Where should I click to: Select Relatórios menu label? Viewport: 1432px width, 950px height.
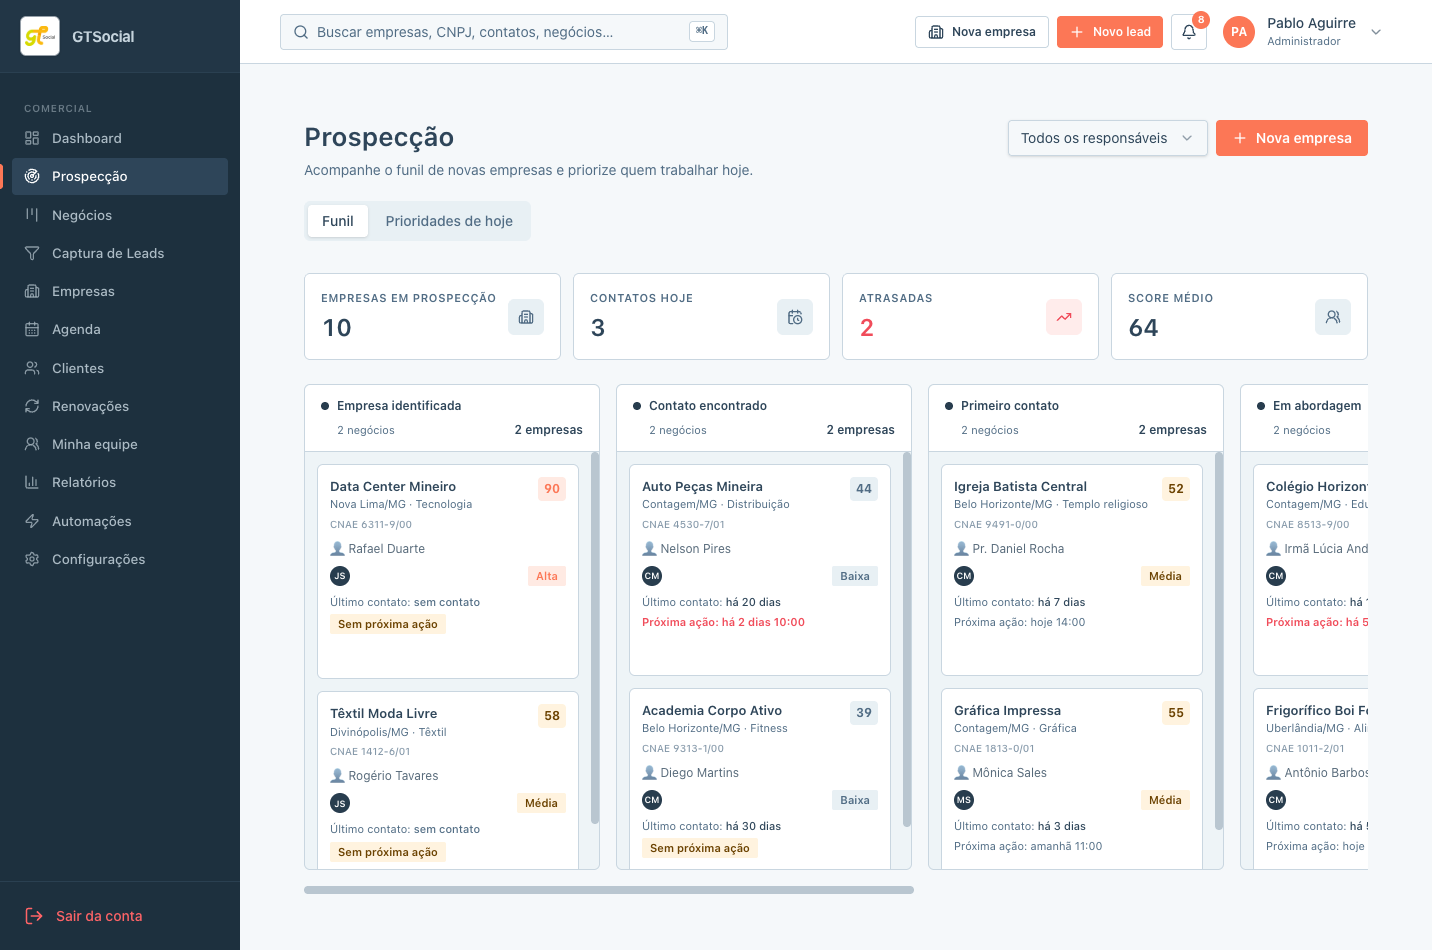pos(84,482)
